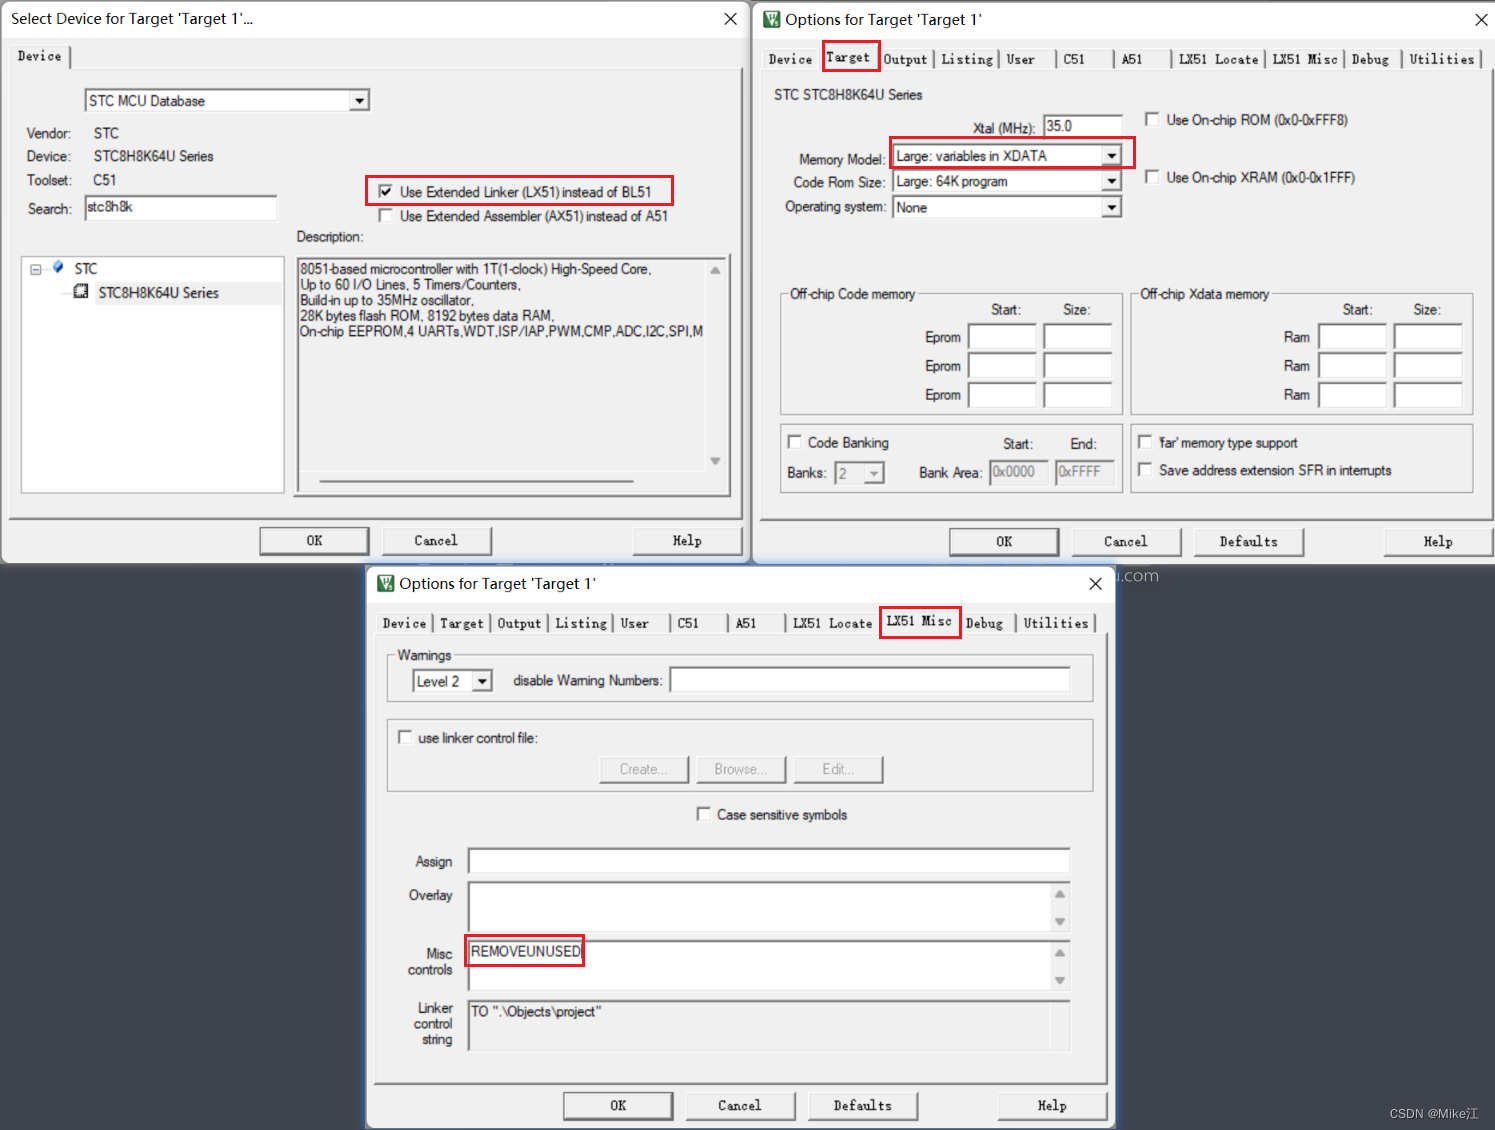Click Cancel in top Options window
The width and height of the screenshot is (1495, 1130).
point(1126,542)
